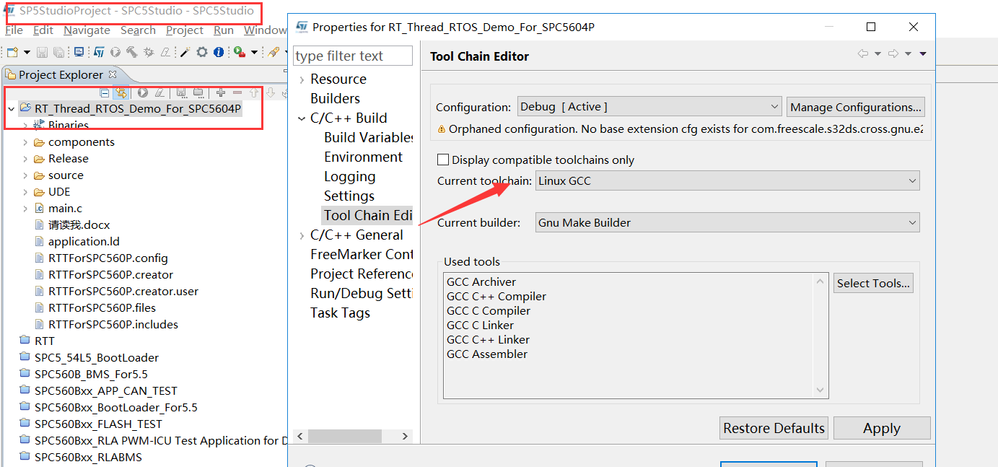Click the up arrow in Project Explorer toolbar
Screen dimensions: 998x467
point(254,93)
